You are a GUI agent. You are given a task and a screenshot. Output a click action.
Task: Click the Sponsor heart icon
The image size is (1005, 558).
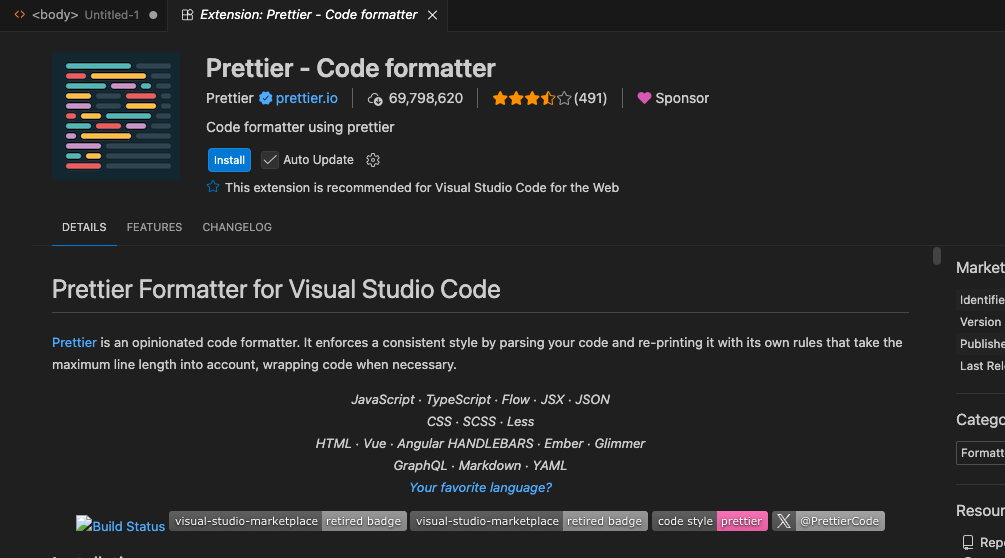point(644,98)
